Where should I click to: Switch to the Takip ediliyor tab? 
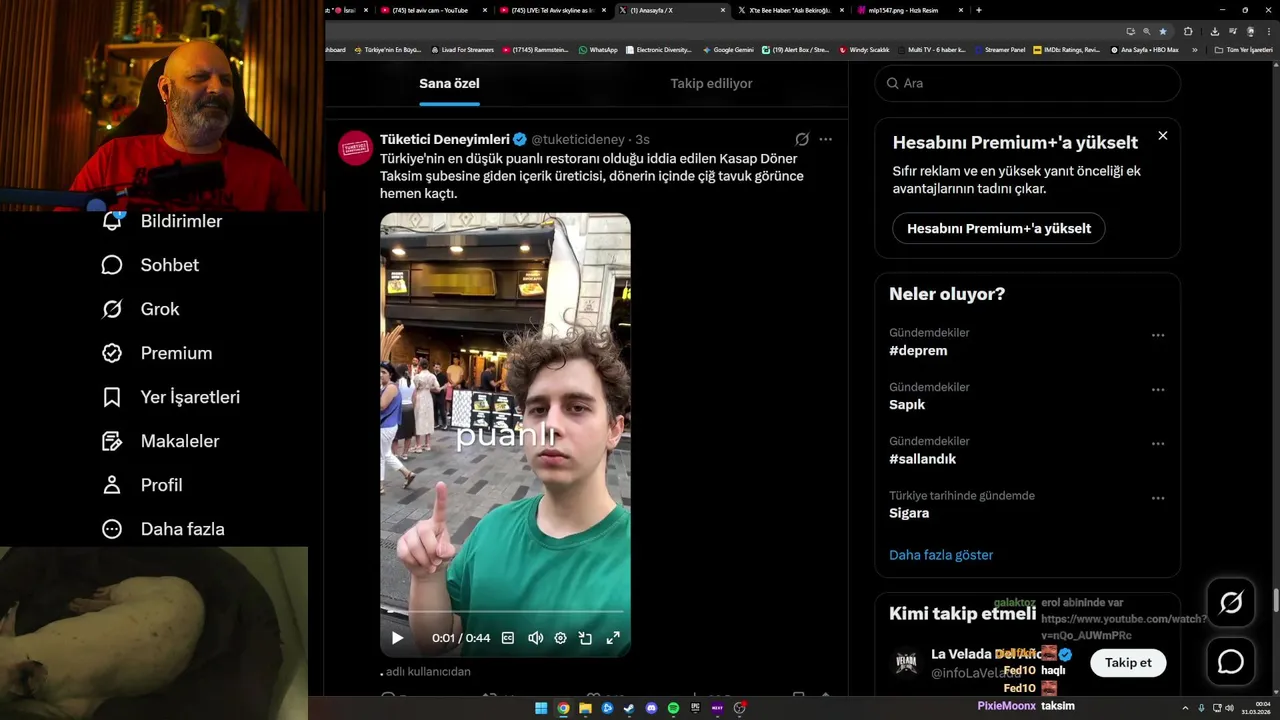click(711, 83)
